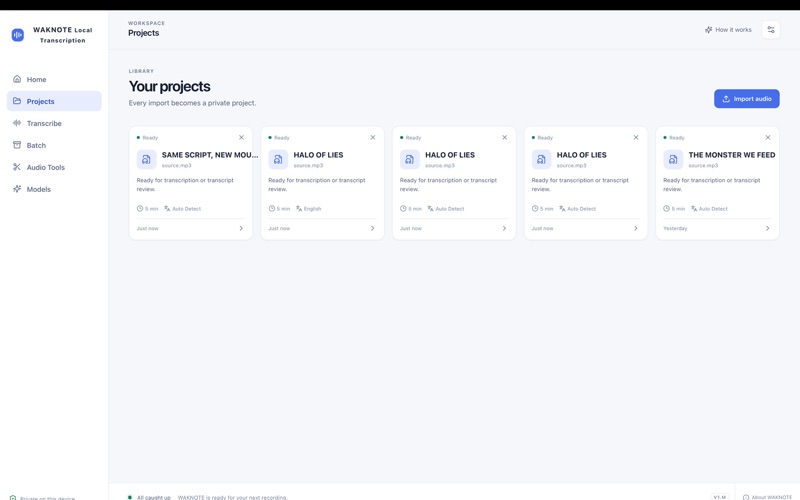The width and height of the screenshot is (800, 500).
Task: Click the Yesterday timestamp
Action: point(675,228)
